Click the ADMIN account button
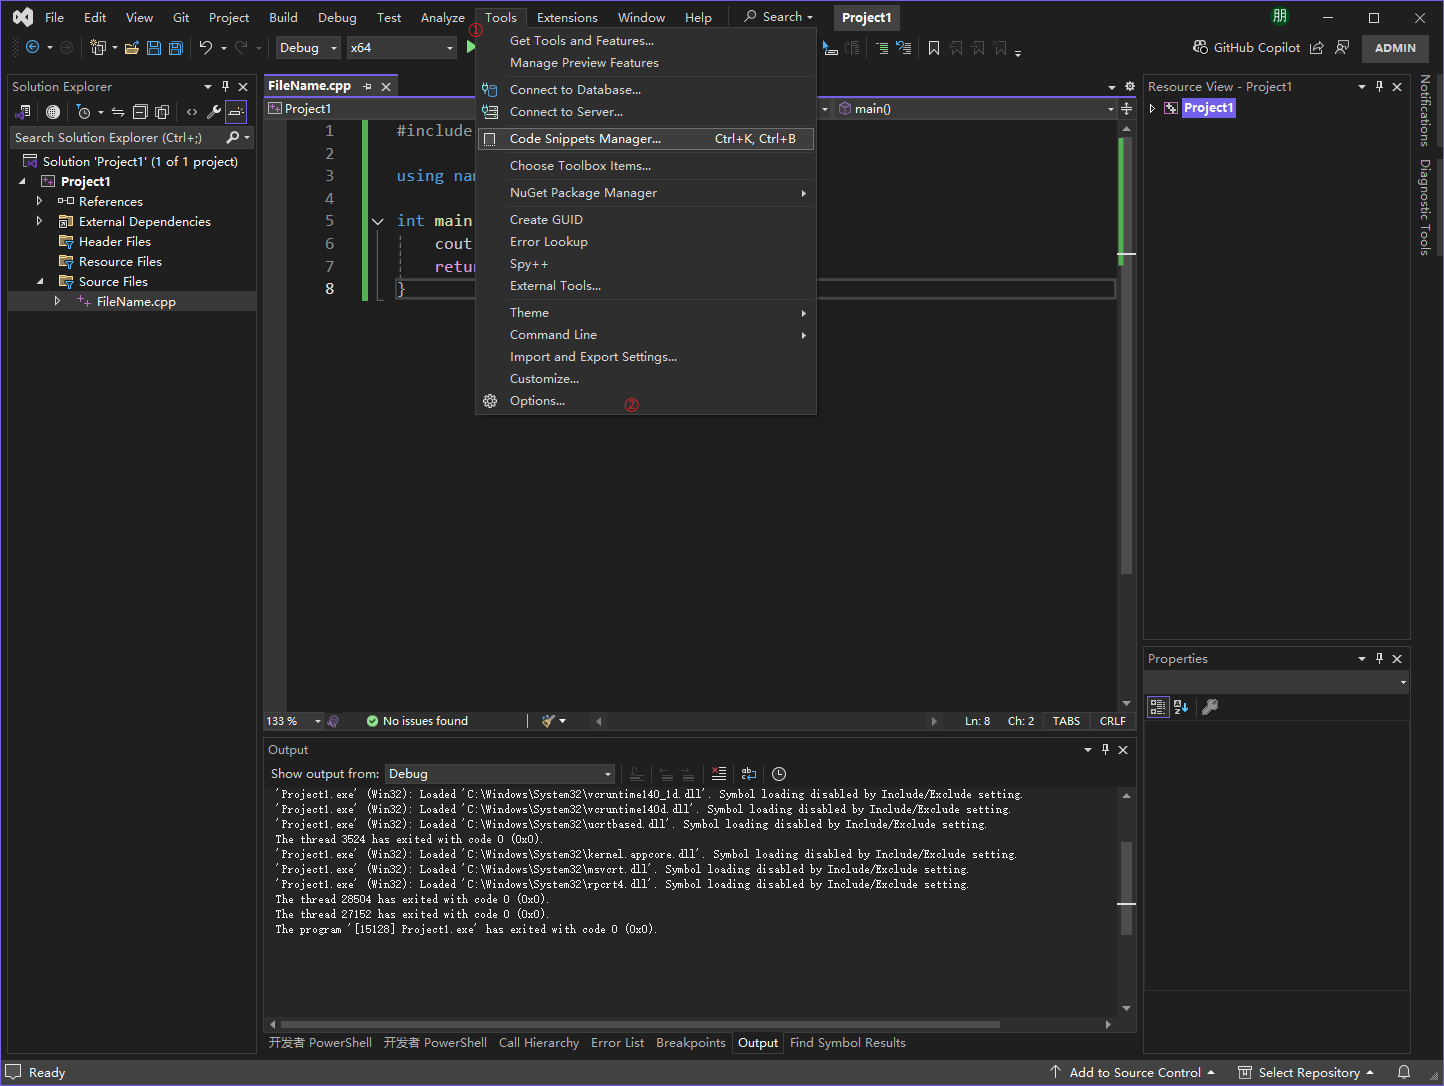 (x=1395, y=47)
